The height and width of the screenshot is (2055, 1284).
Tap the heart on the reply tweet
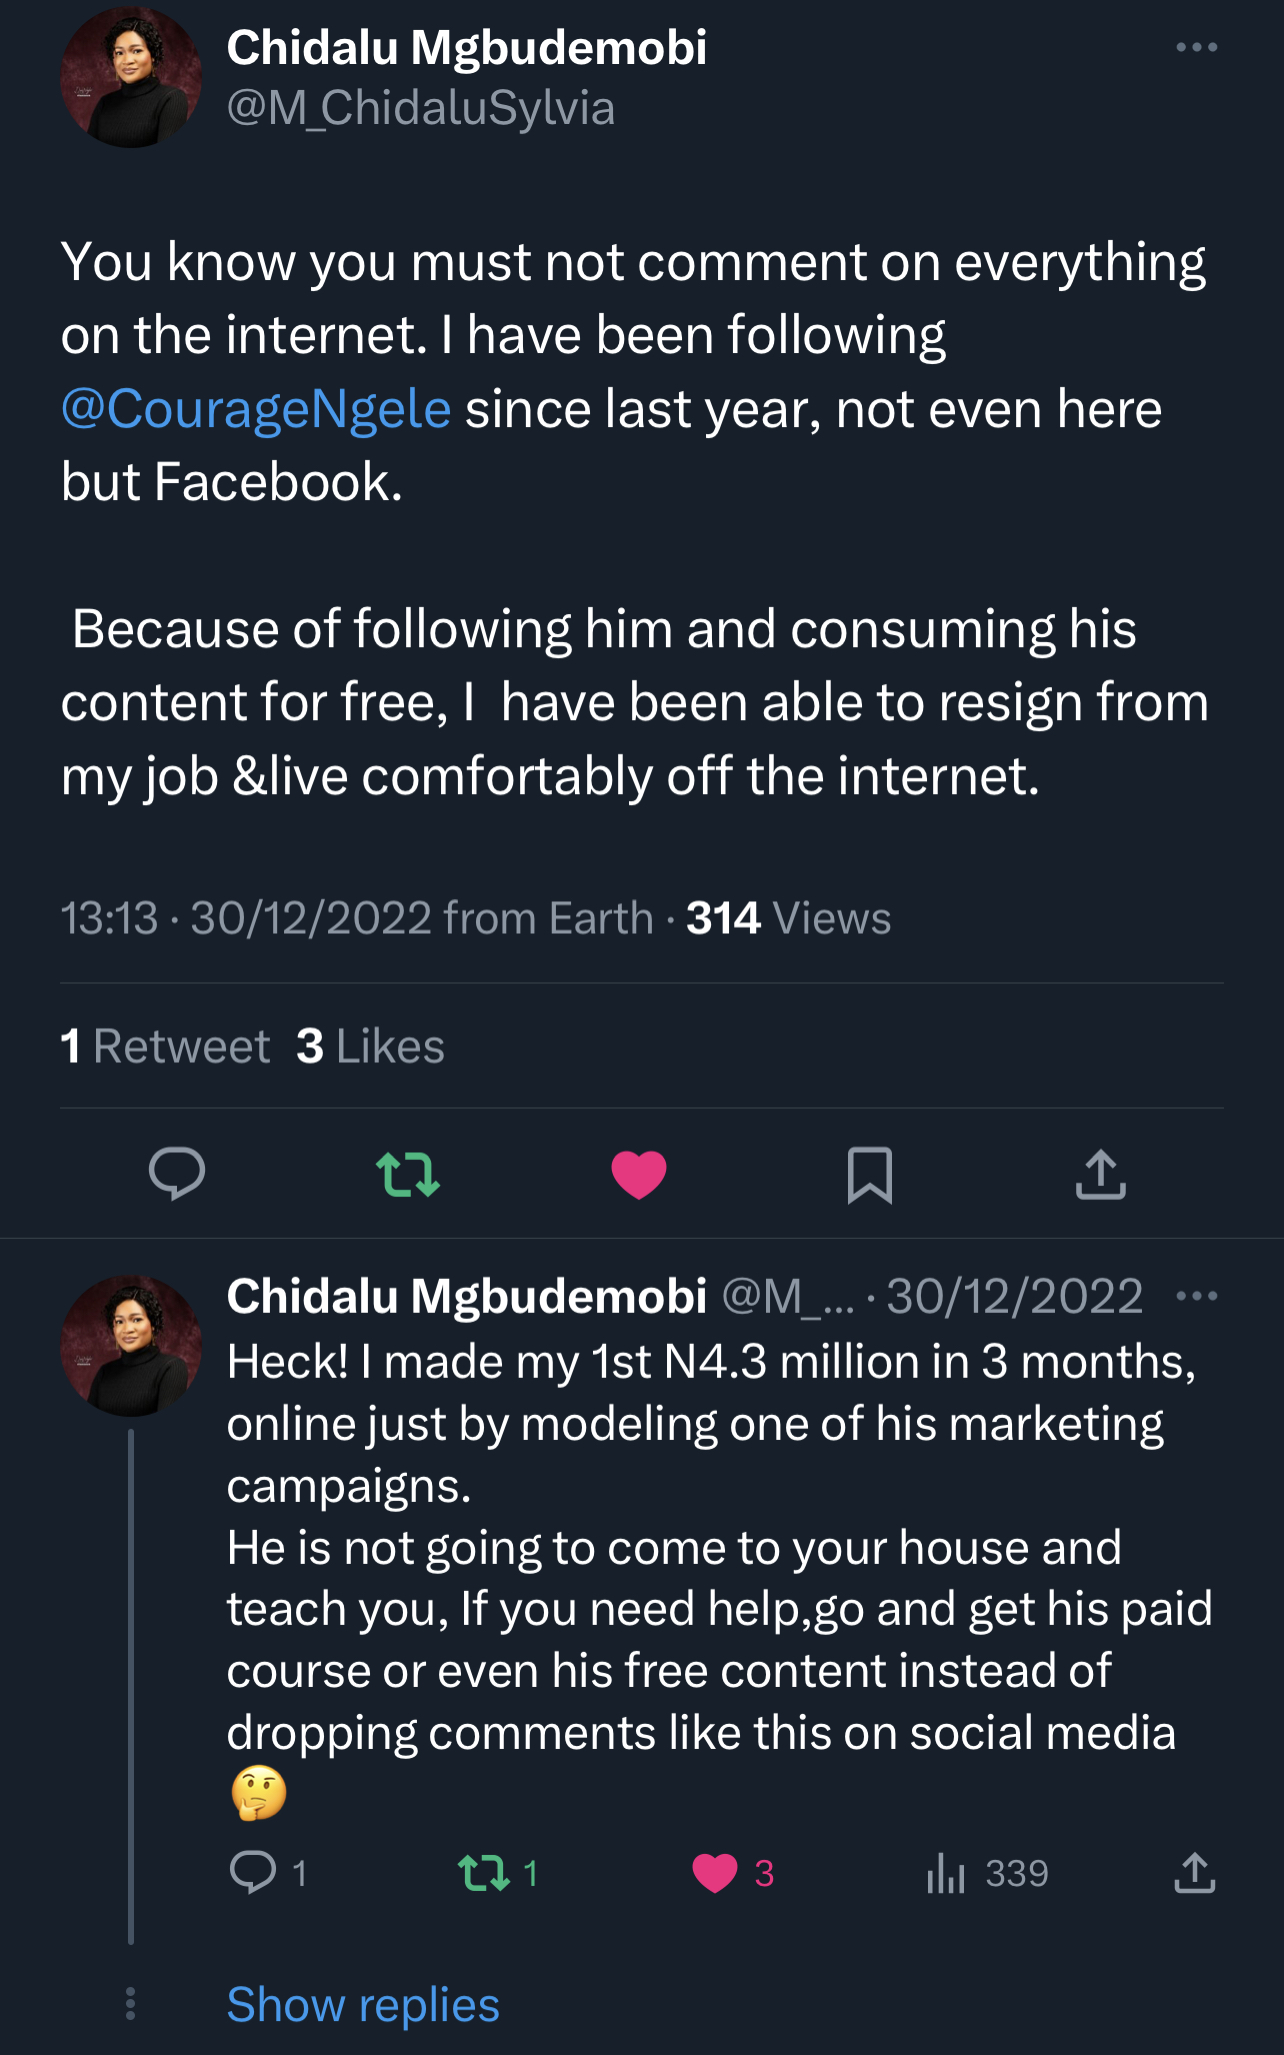click(715, 1872)
